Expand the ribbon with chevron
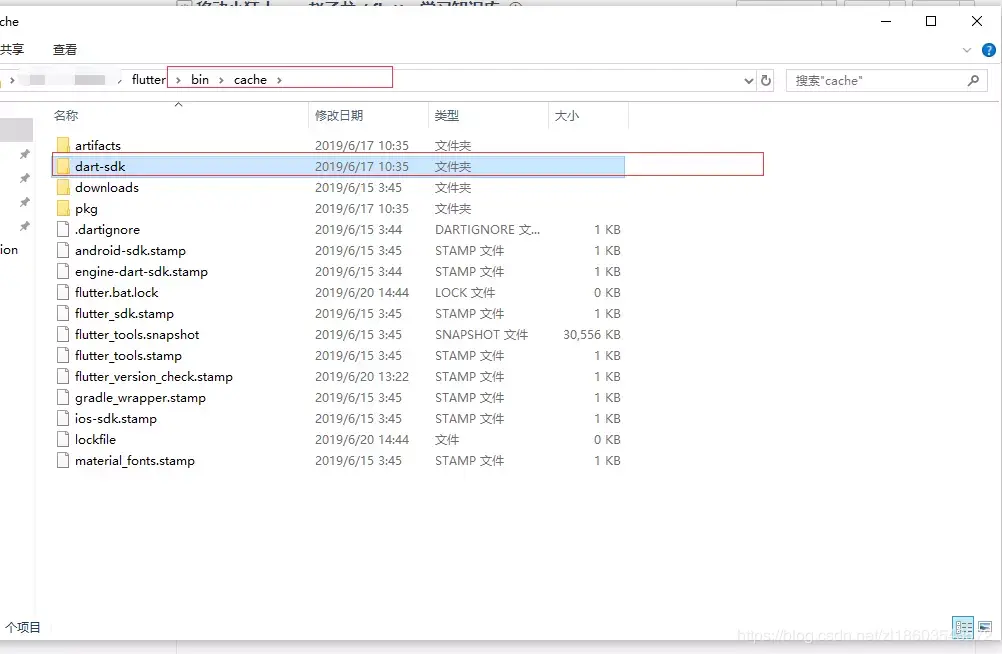Image resolution: width=1002 pixels, height=654 pixels. 967,50
